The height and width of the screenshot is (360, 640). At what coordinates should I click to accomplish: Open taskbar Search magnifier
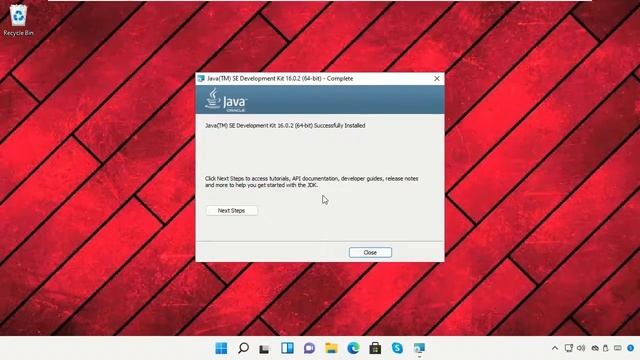pyautogui.click(x=243, y=348)
